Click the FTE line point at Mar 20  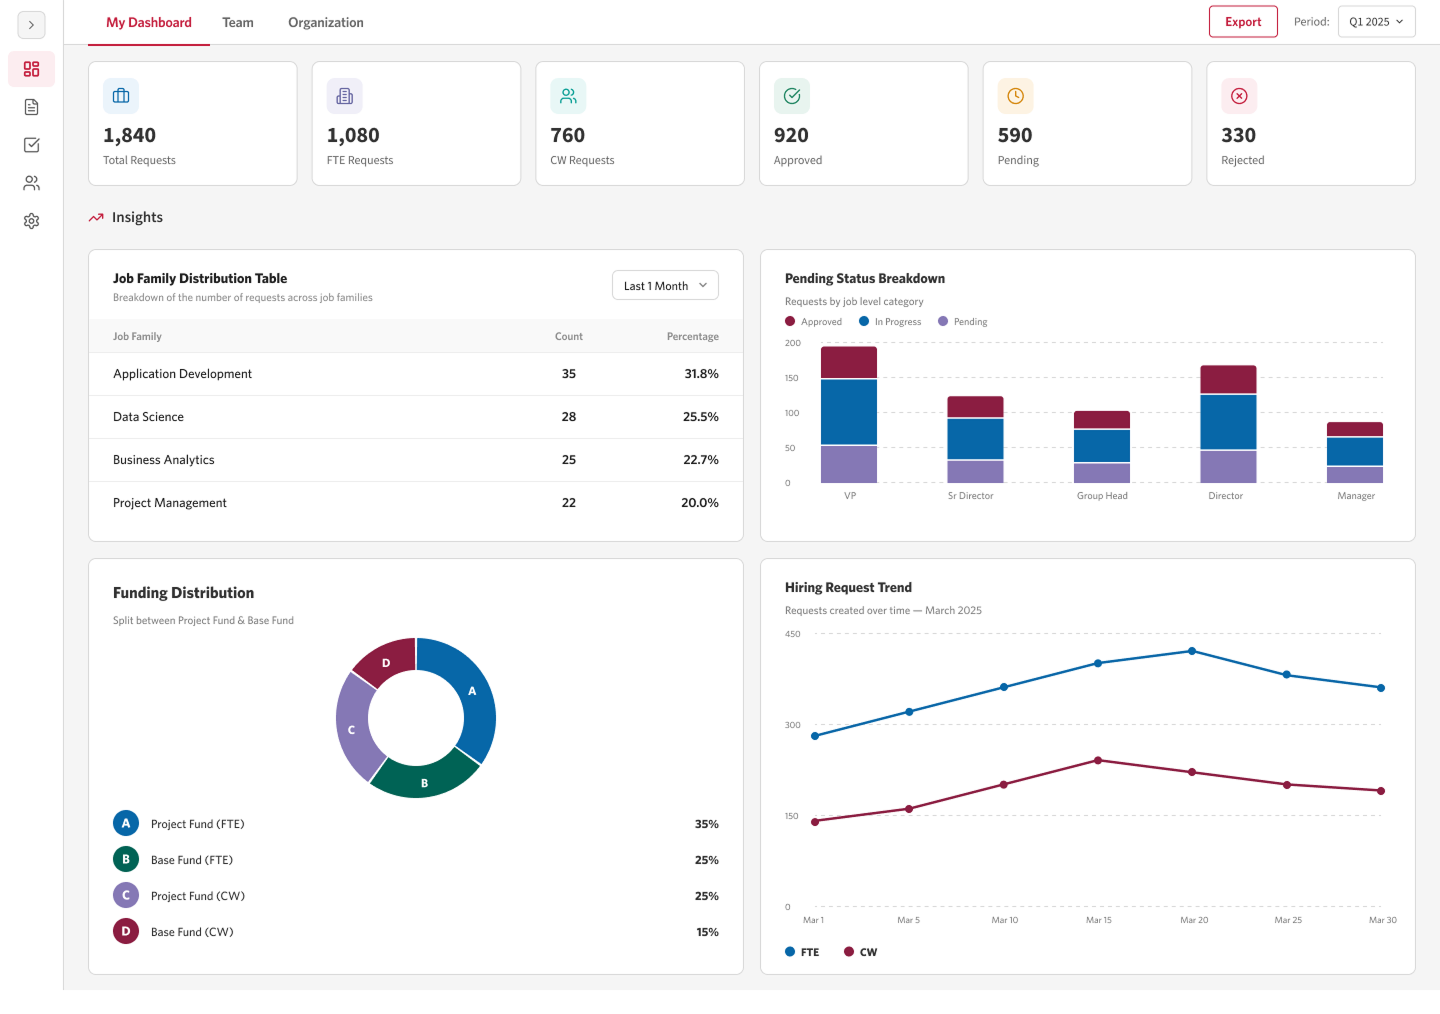1192,651
